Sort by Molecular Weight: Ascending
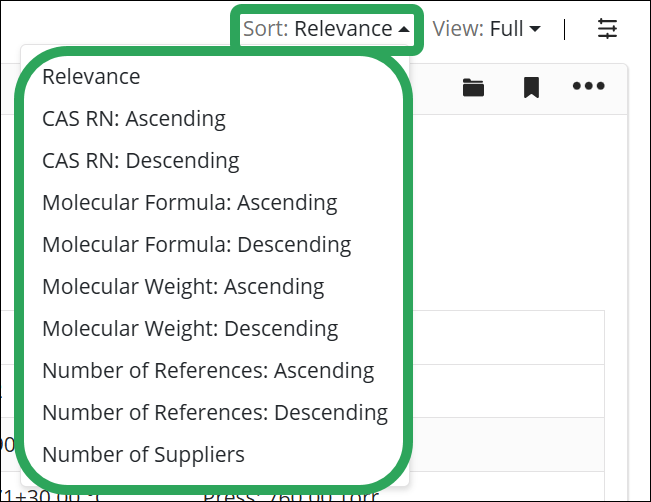The height and width of the screenshot is (502, 651). [x=183, y=287]
